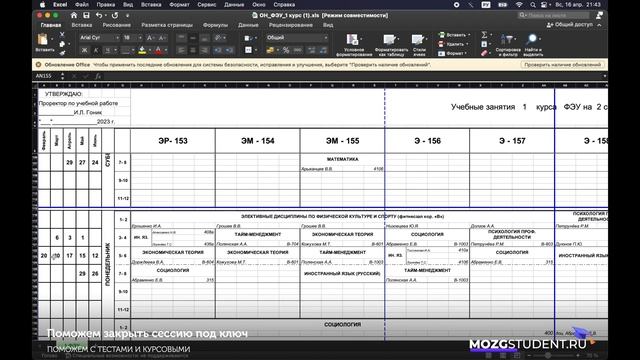640x360 pixels.
Task: Click the Проверить наличие обновлений button
Action: [x=562, y=64]
